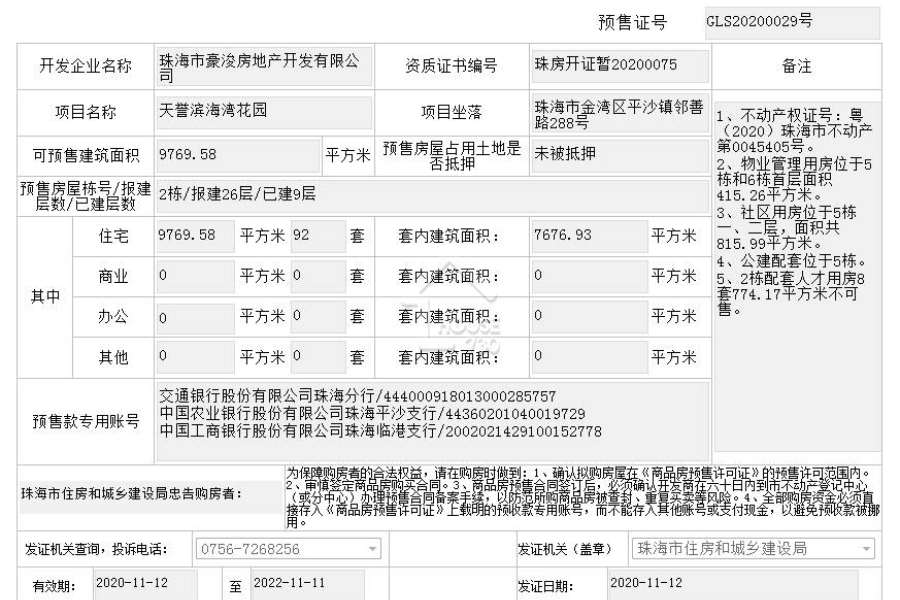Click the residential area field 9769.58
900x600 pixels.
click(x=195, y=236)
